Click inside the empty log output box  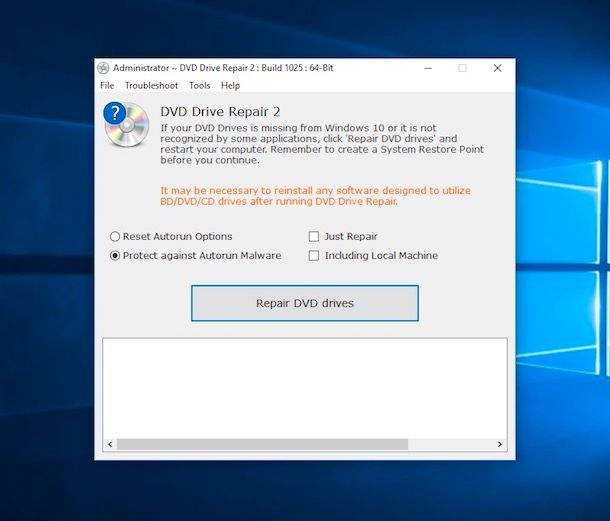click(x=305, y=388)
